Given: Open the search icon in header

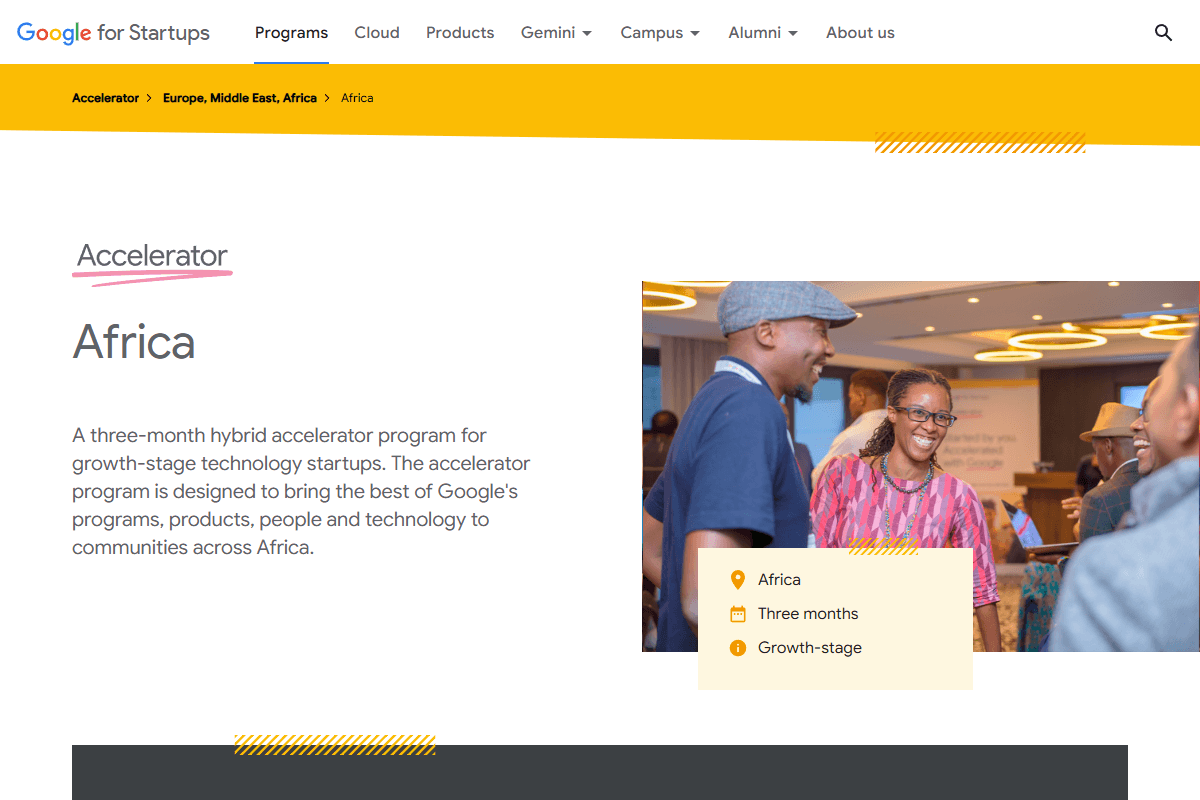Looking at the screenshot, I should click(x=1163, y=33).
